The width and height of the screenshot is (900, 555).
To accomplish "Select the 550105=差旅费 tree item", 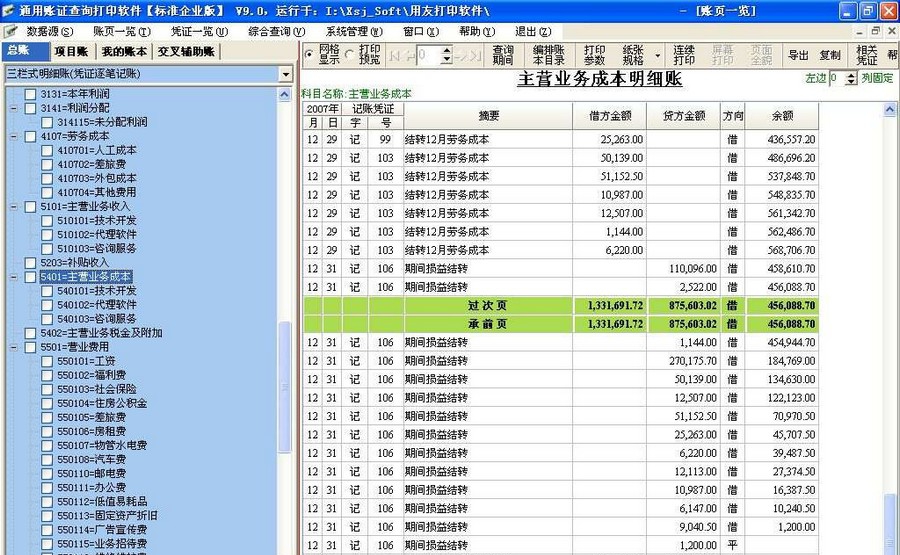I will (x=91, y=417).
